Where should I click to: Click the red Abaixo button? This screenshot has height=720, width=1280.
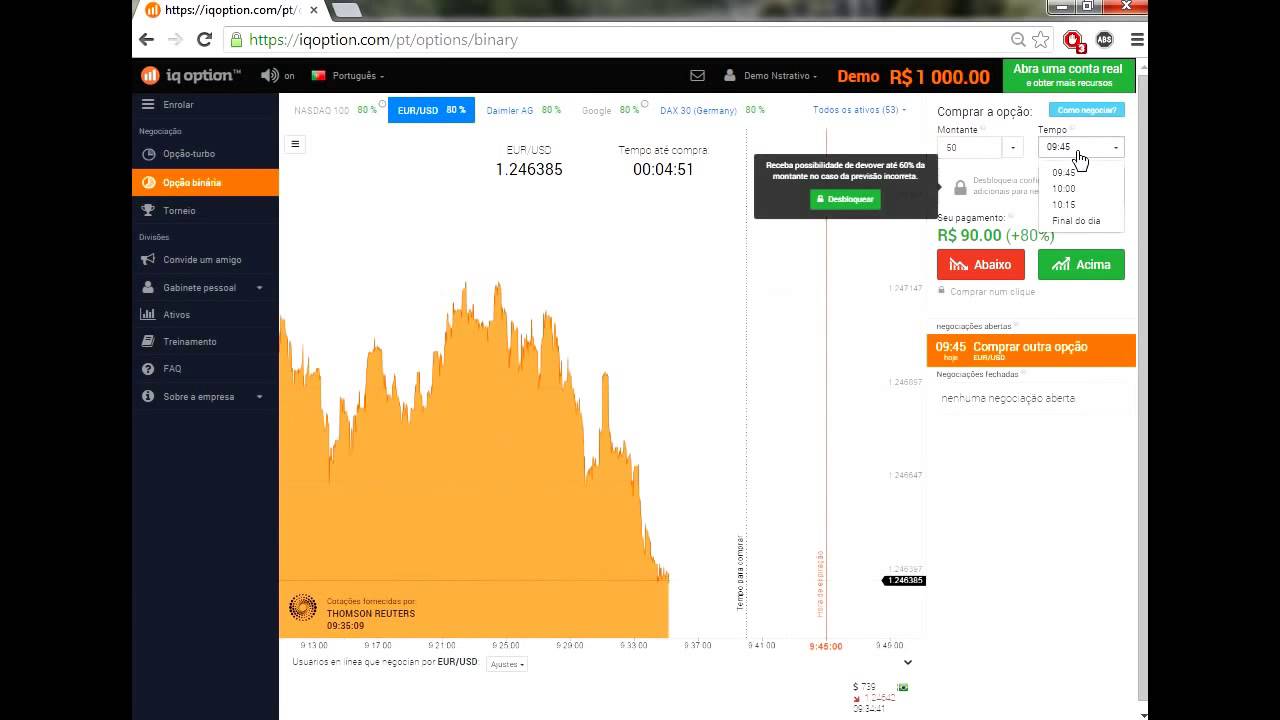[980, 264]
